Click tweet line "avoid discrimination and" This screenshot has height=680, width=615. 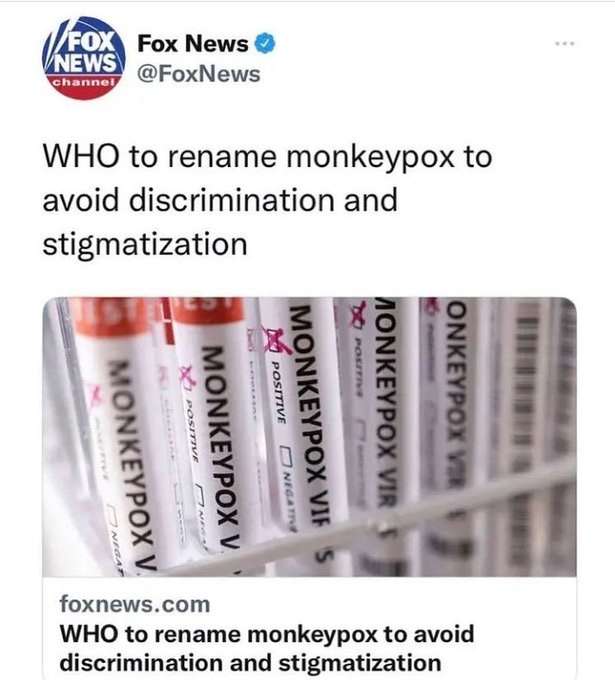[x=220, y=200]
